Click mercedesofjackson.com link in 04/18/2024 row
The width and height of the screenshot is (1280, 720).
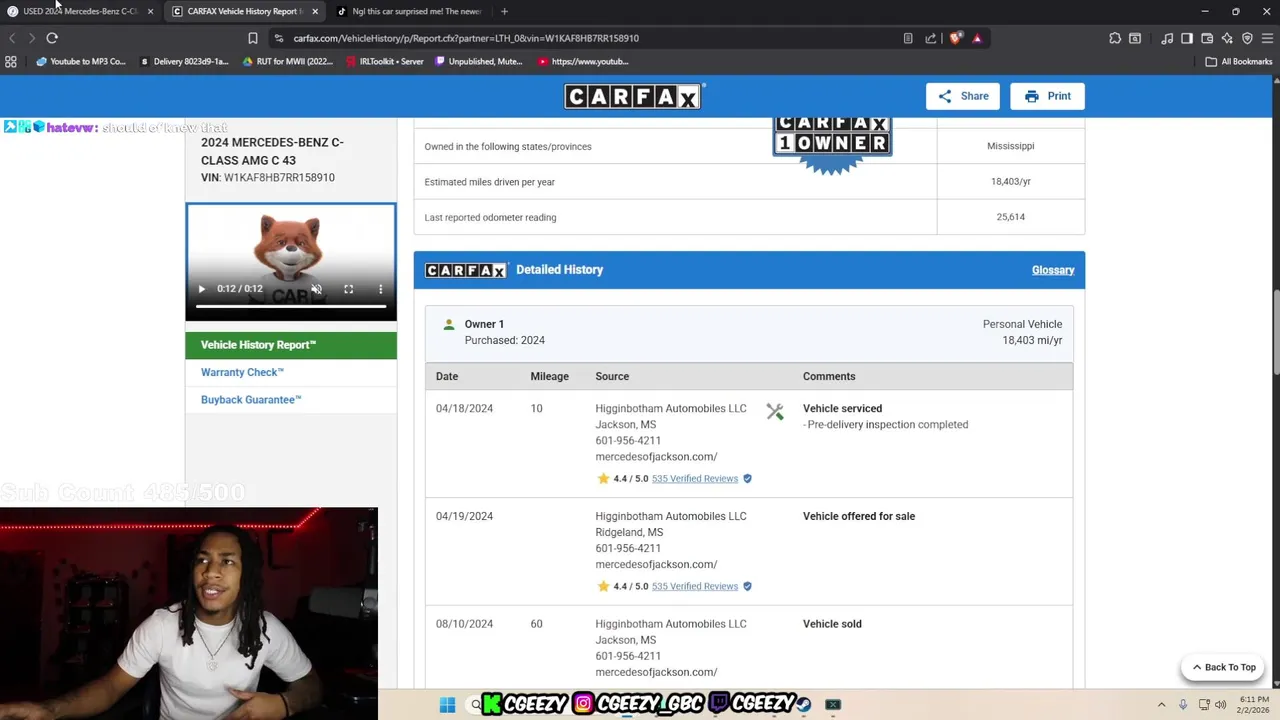656,457
